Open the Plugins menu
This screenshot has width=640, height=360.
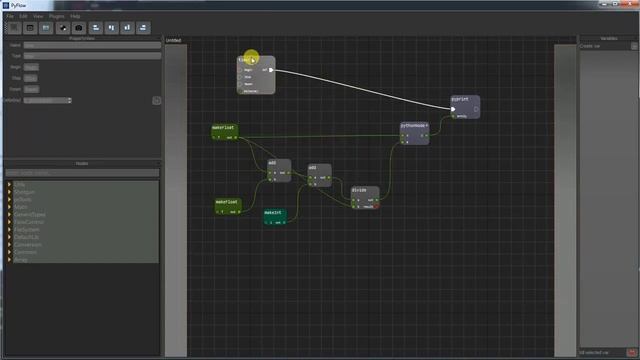(x=56, y=16)
